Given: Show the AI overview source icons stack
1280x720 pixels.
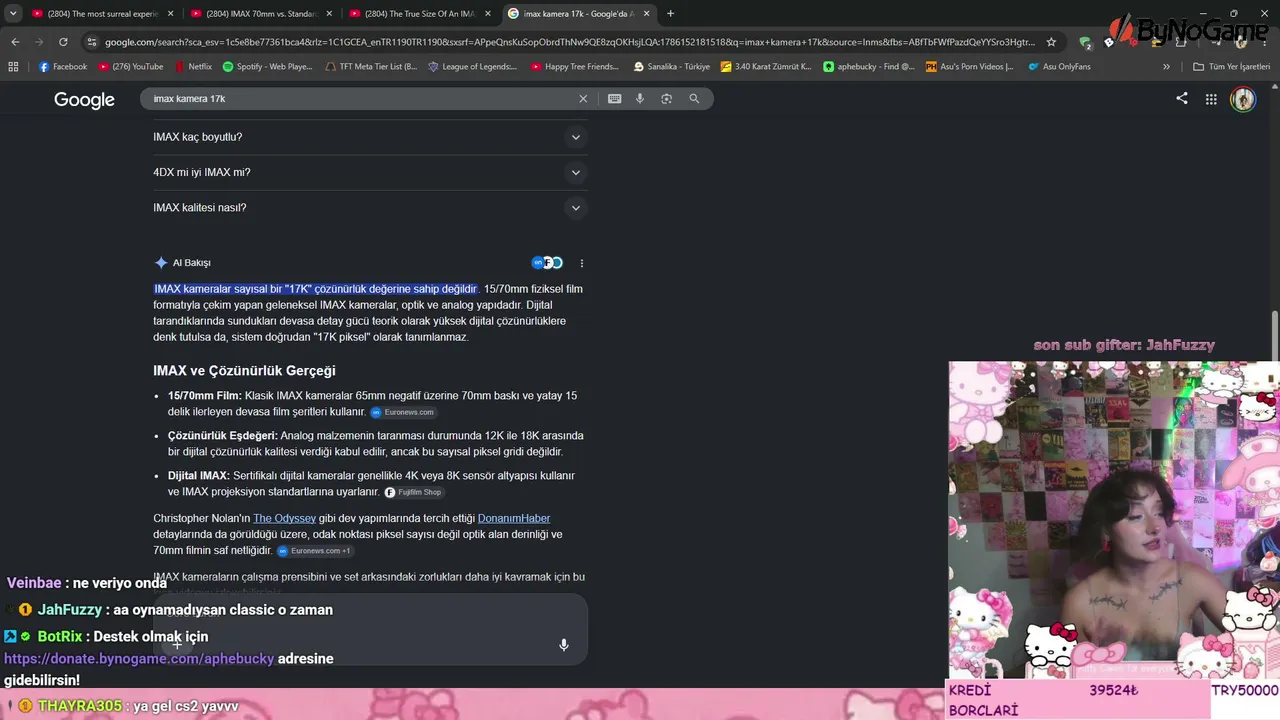Looking at the screenshot, I should click(x=547, y=263).
